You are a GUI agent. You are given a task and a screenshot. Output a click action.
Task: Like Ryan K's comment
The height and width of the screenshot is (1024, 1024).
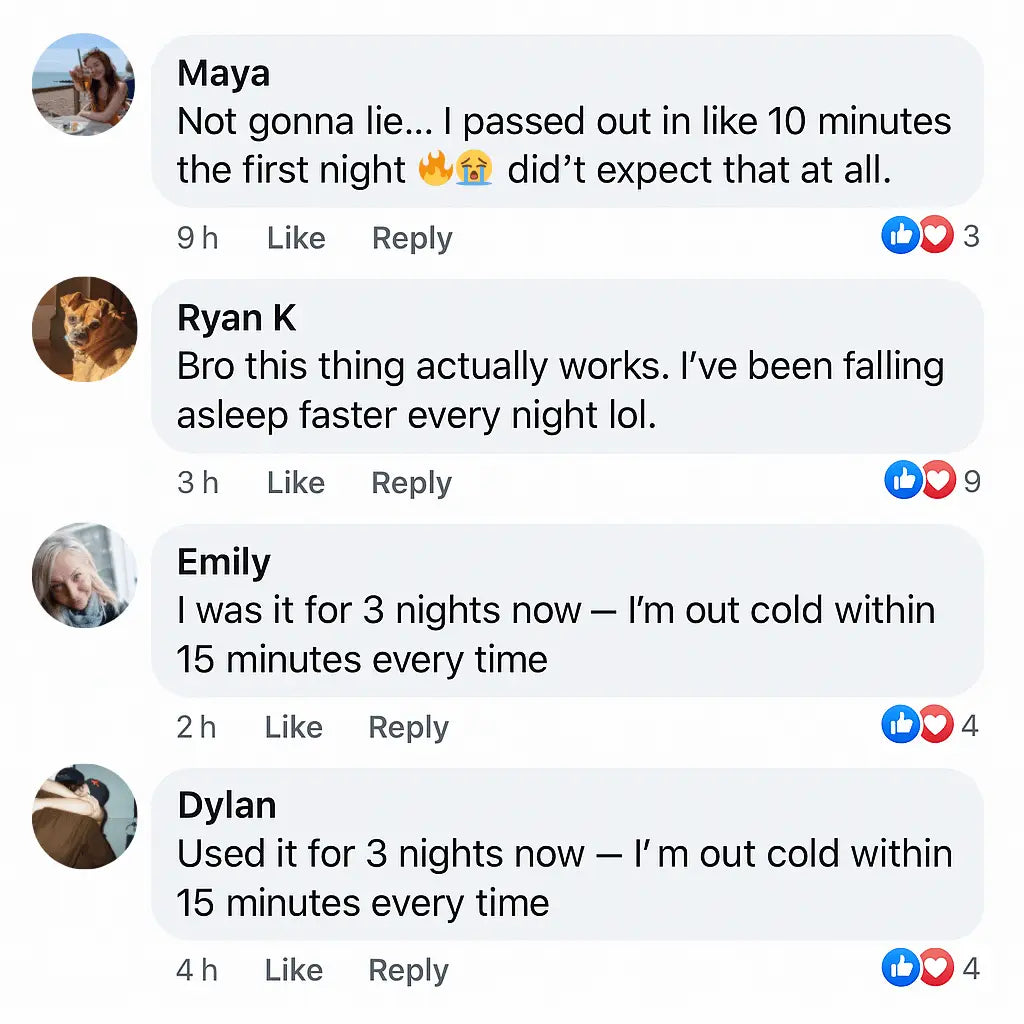tap(296, 483)
